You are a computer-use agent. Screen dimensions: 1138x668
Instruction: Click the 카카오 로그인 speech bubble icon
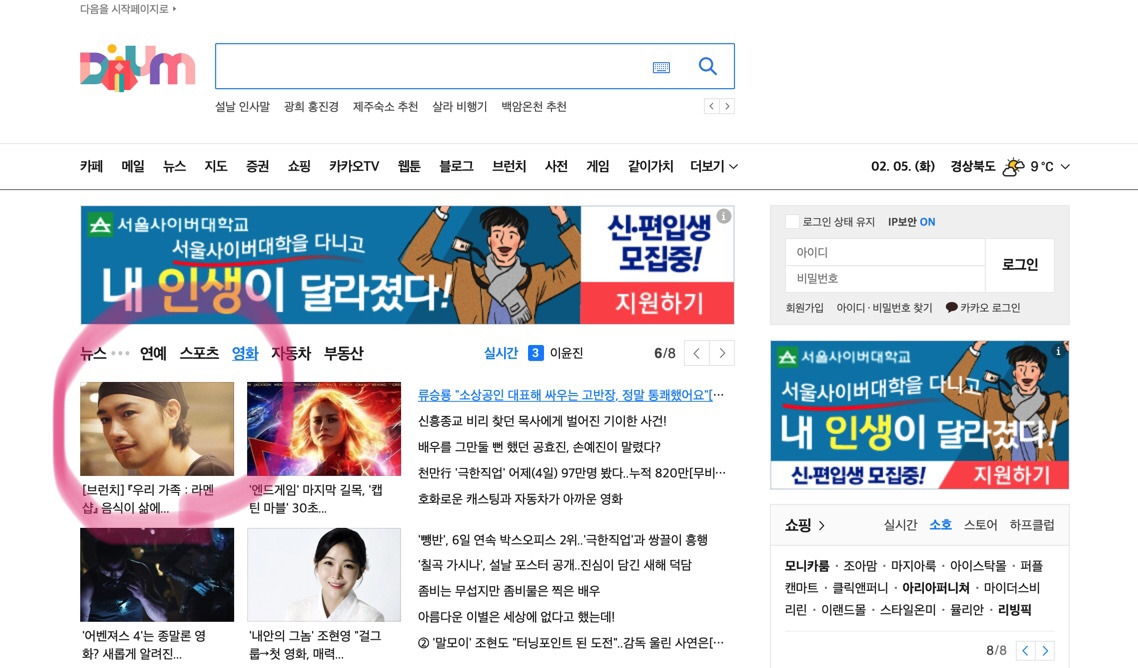(951, 307)
